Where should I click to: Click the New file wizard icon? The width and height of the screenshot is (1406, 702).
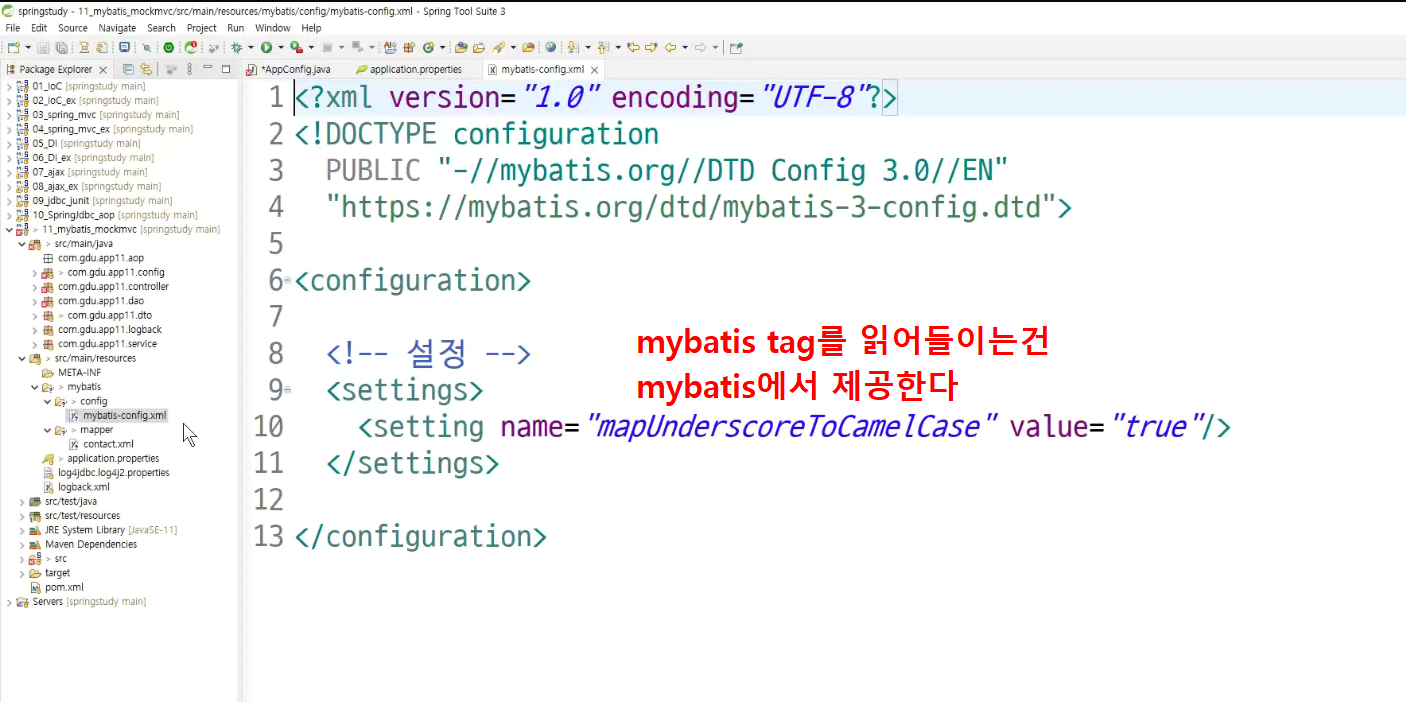[x=14, y=47]
